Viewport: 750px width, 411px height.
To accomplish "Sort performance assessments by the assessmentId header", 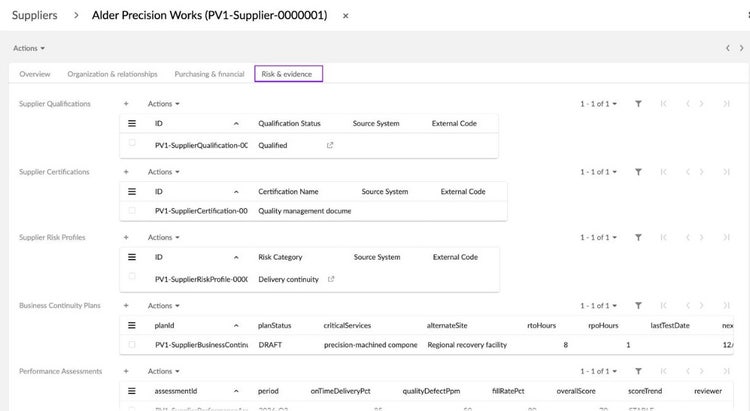I will (x=176, y=391).
